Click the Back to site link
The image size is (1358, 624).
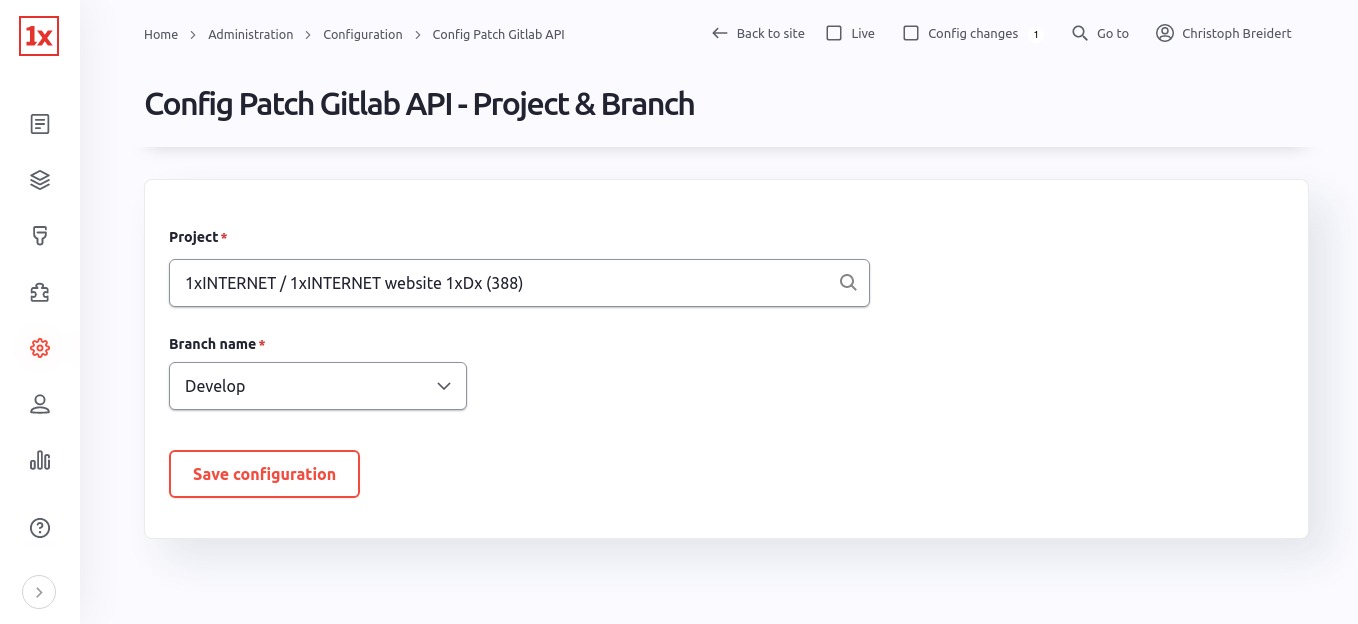(x=758, y=33)
